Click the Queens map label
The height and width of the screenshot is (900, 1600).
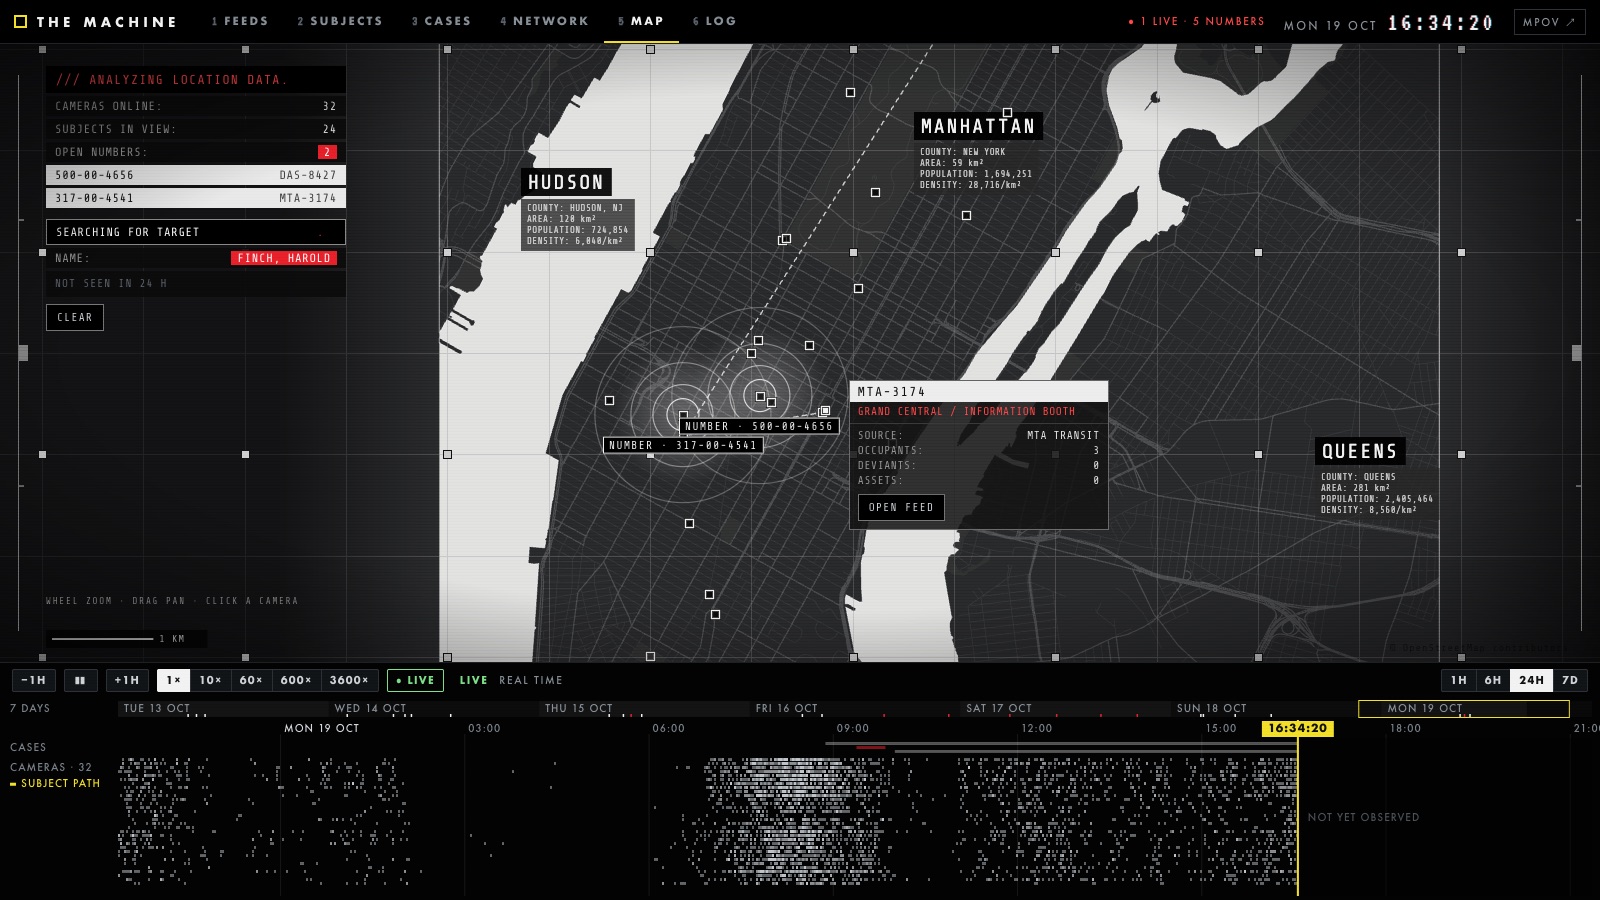coord(1360,451)
